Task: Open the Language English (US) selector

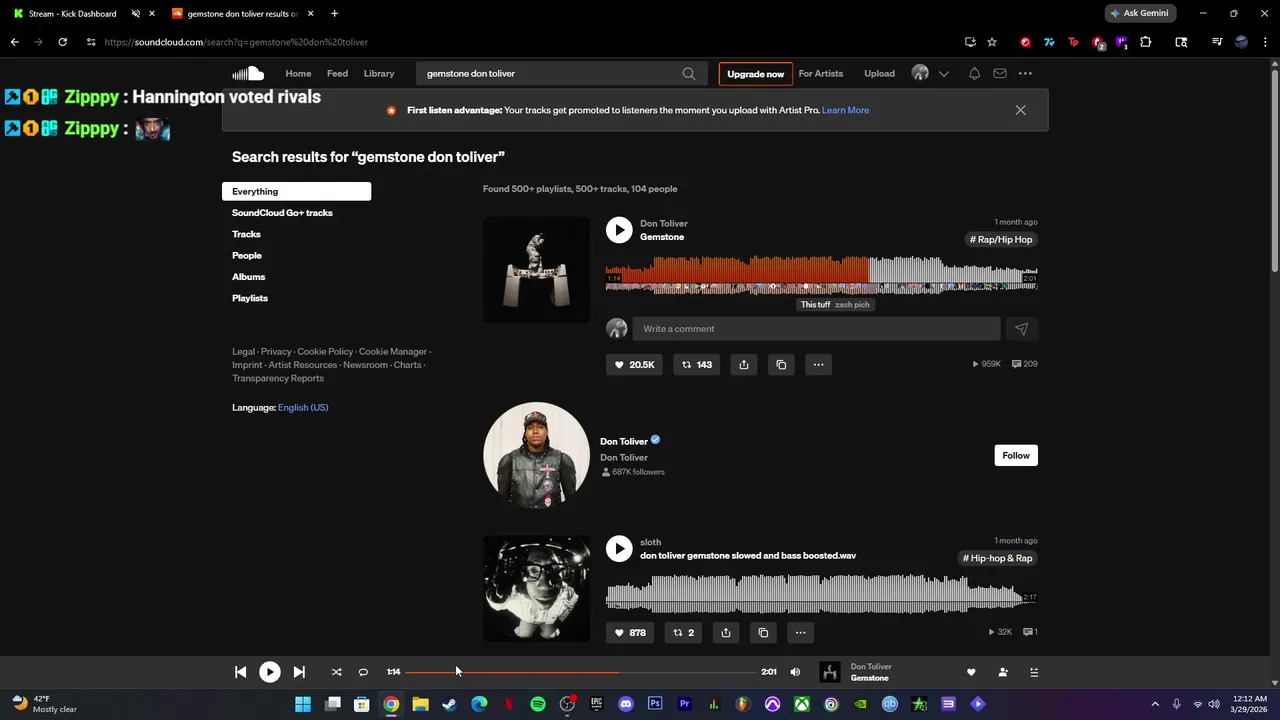Action: 303,407
